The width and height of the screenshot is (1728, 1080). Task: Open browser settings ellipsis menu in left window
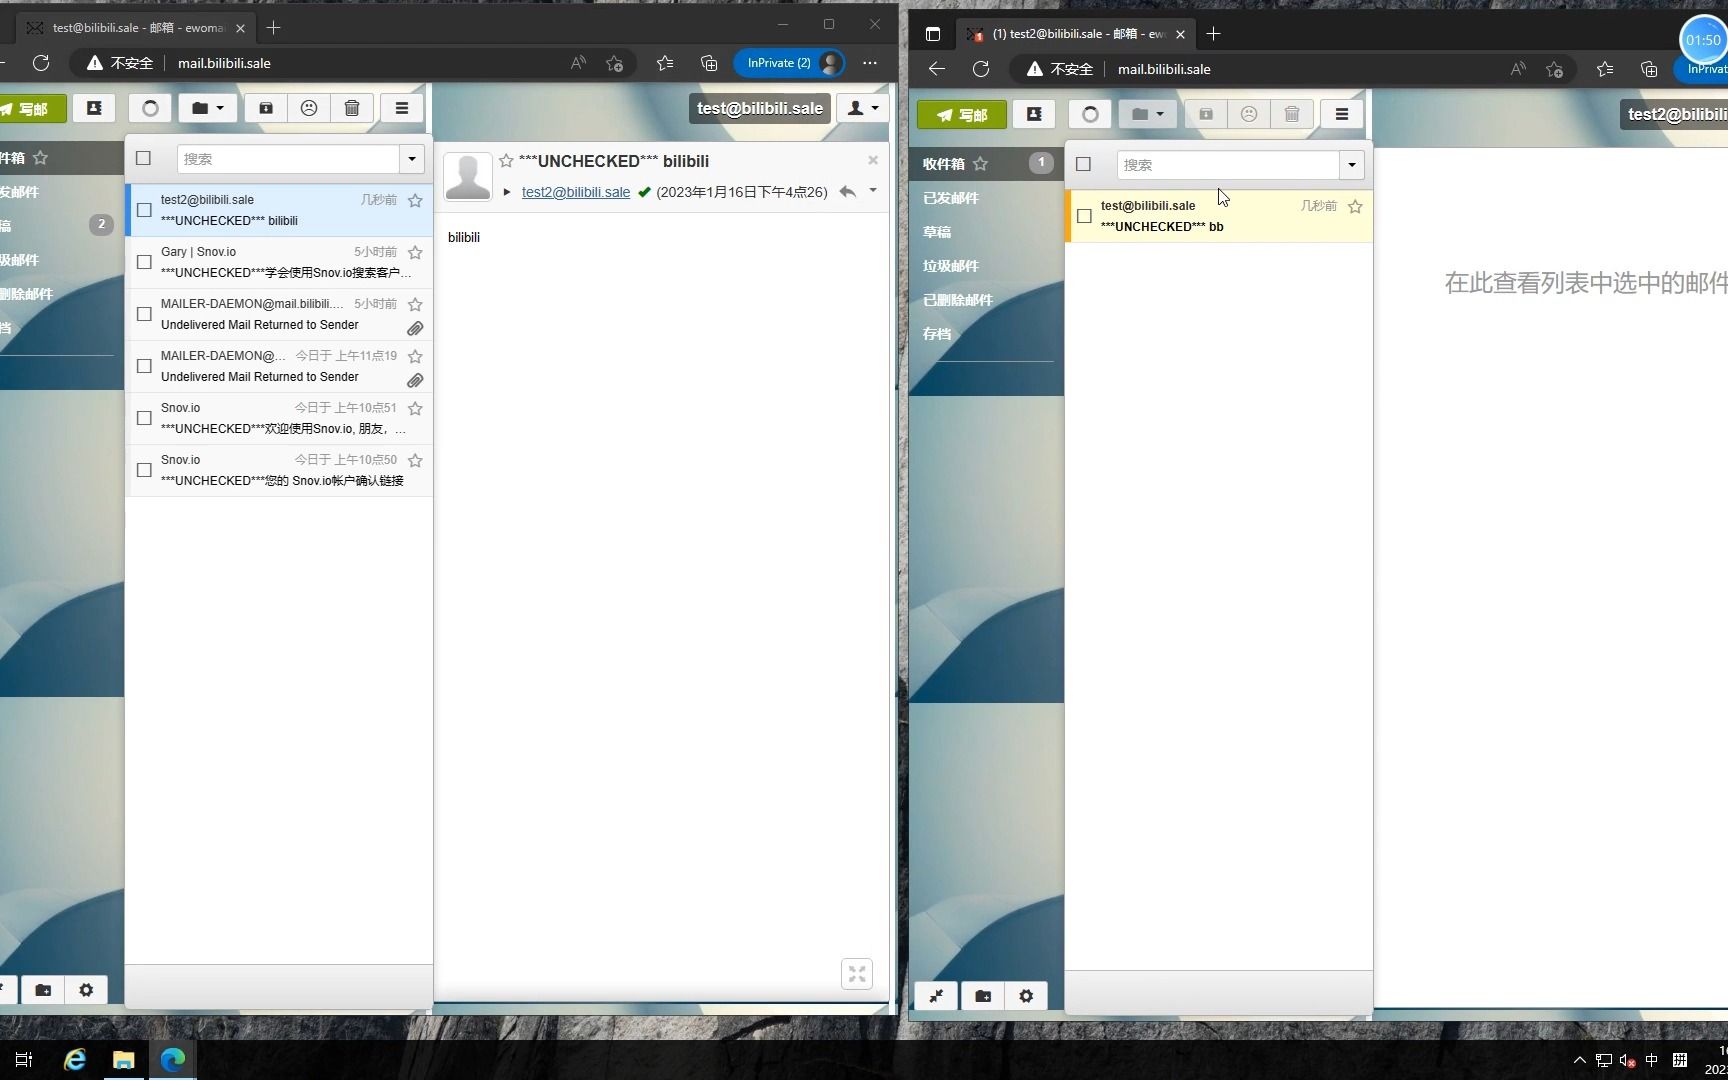pyautogui.click(x=870, y=63)
